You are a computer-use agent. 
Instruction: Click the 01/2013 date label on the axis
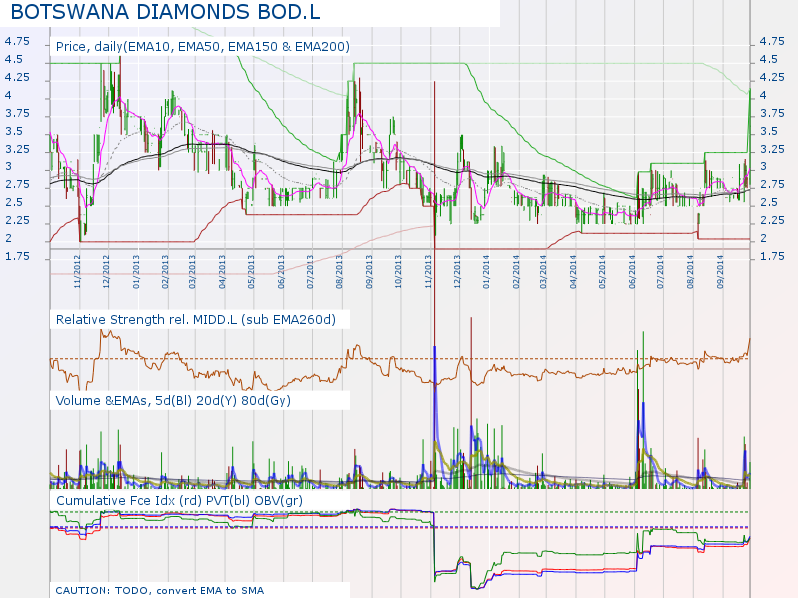136,272
